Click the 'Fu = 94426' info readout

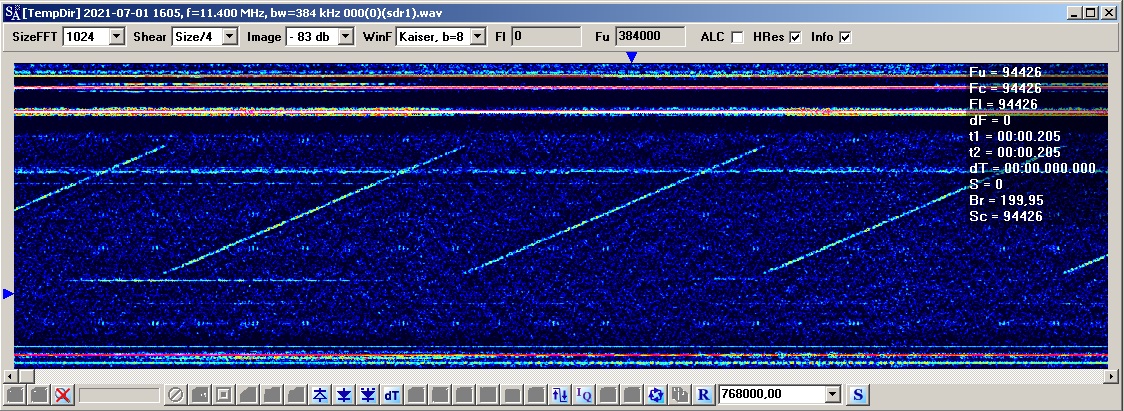(x=1005, y=72)
